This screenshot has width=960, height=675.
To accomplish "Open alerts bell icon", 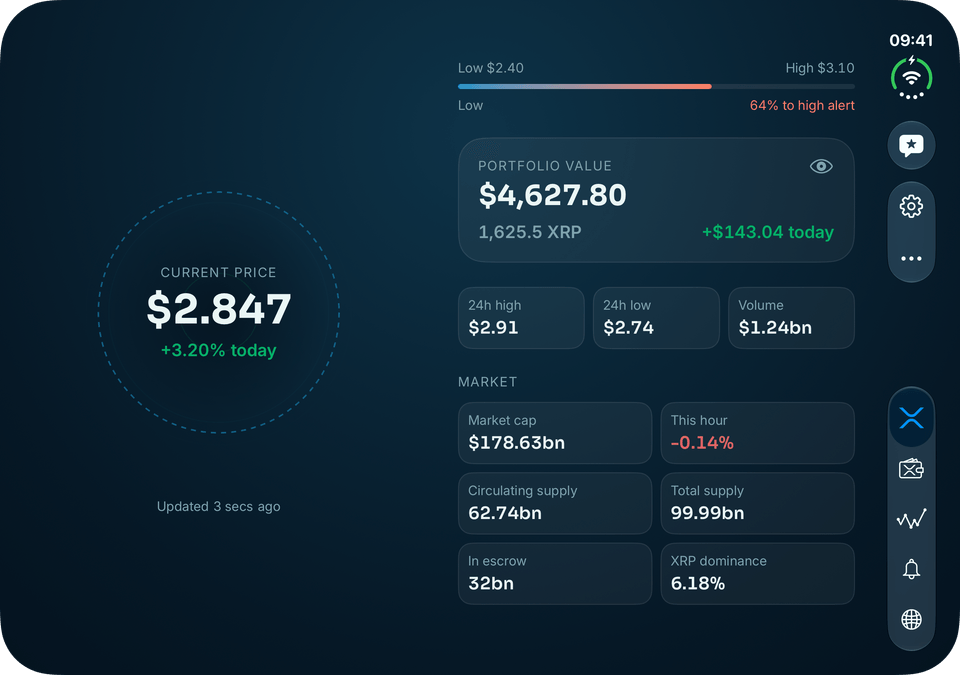I will (911, 569).
